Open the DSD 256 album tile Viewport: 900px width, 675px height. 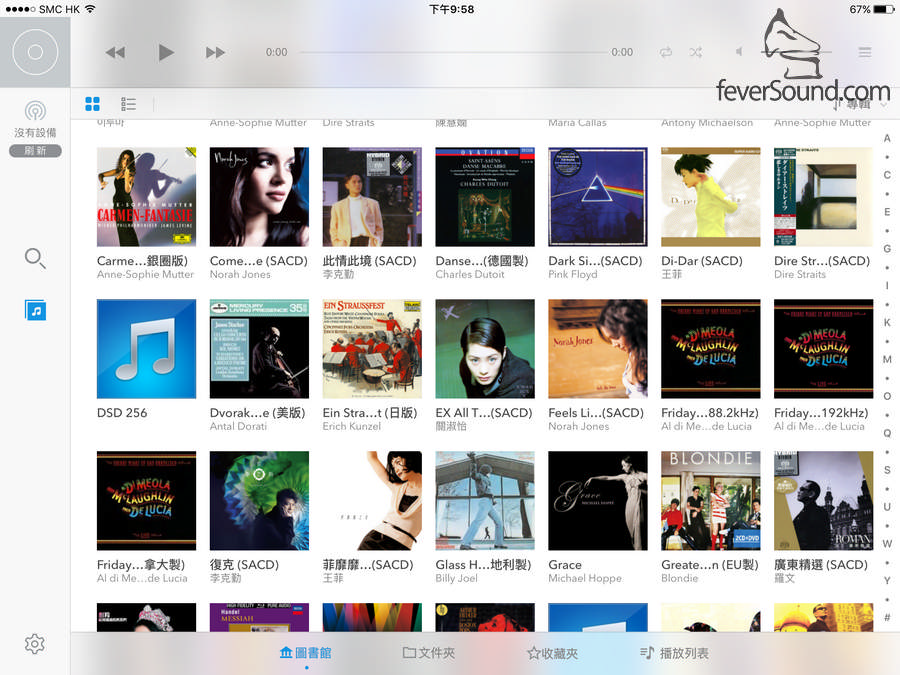tap(146, 349)
